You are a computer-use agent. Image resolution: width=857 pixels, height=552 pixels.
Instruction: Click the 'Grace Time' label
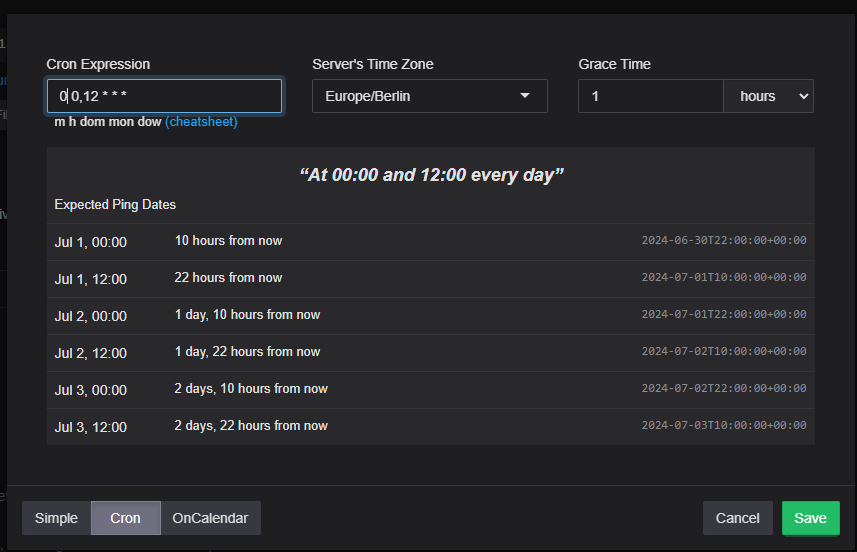614,64
